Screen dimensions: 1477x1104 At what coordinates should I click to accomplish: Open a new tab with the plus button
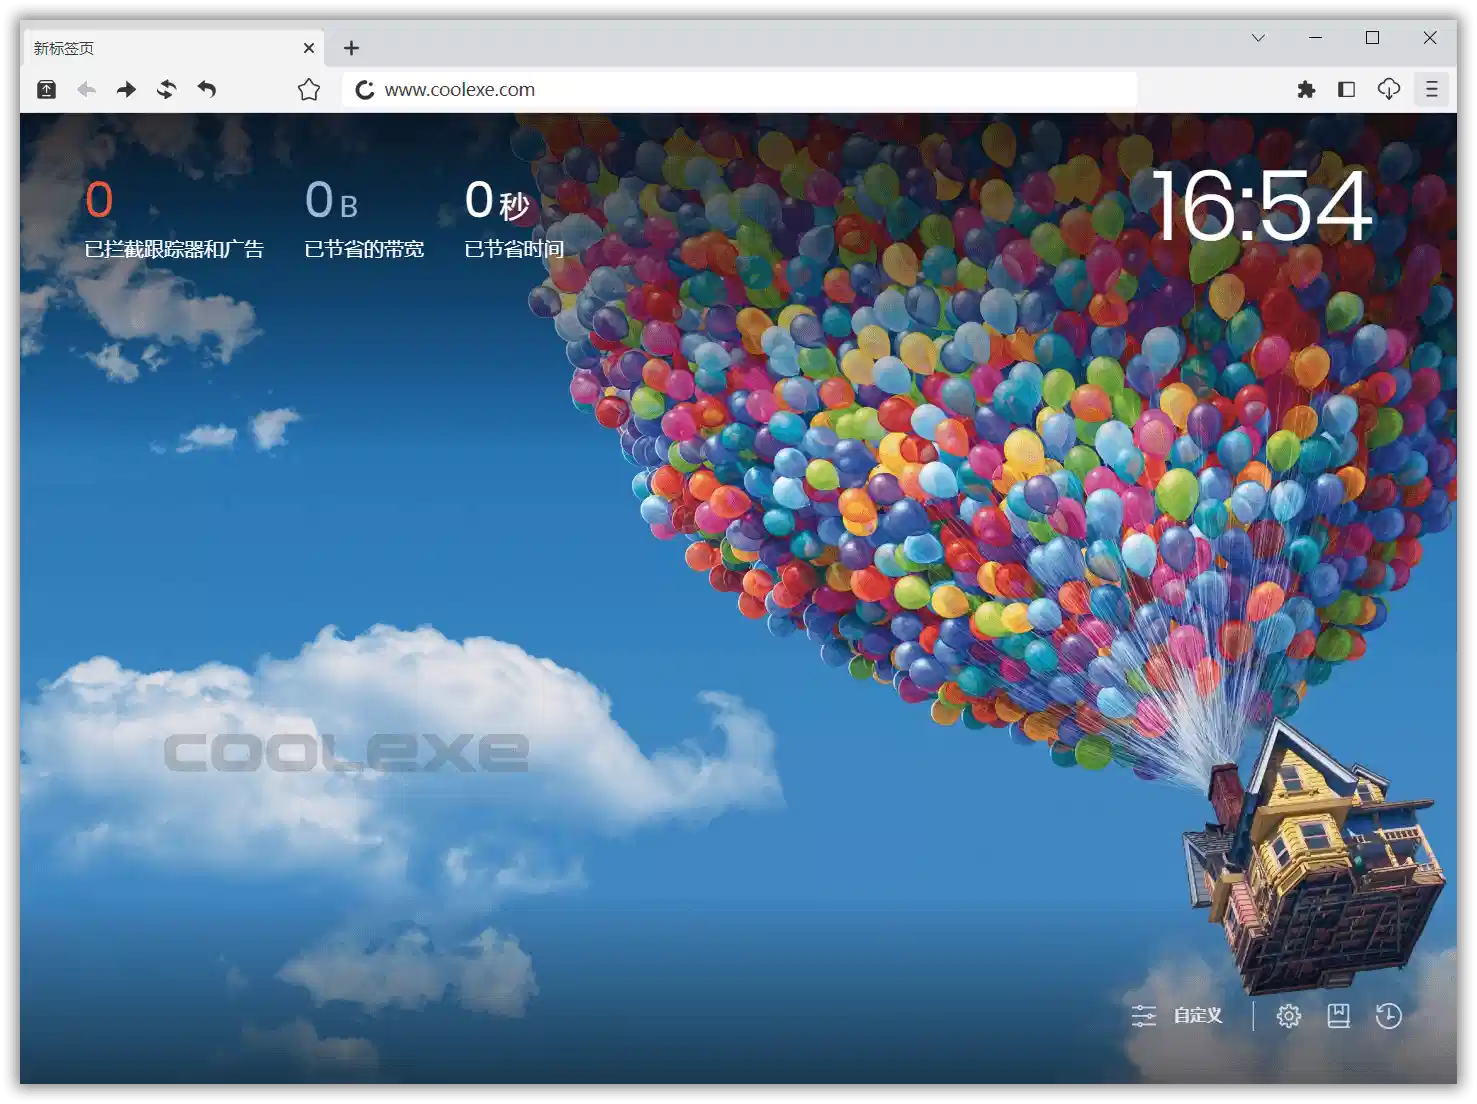[351, 47]
